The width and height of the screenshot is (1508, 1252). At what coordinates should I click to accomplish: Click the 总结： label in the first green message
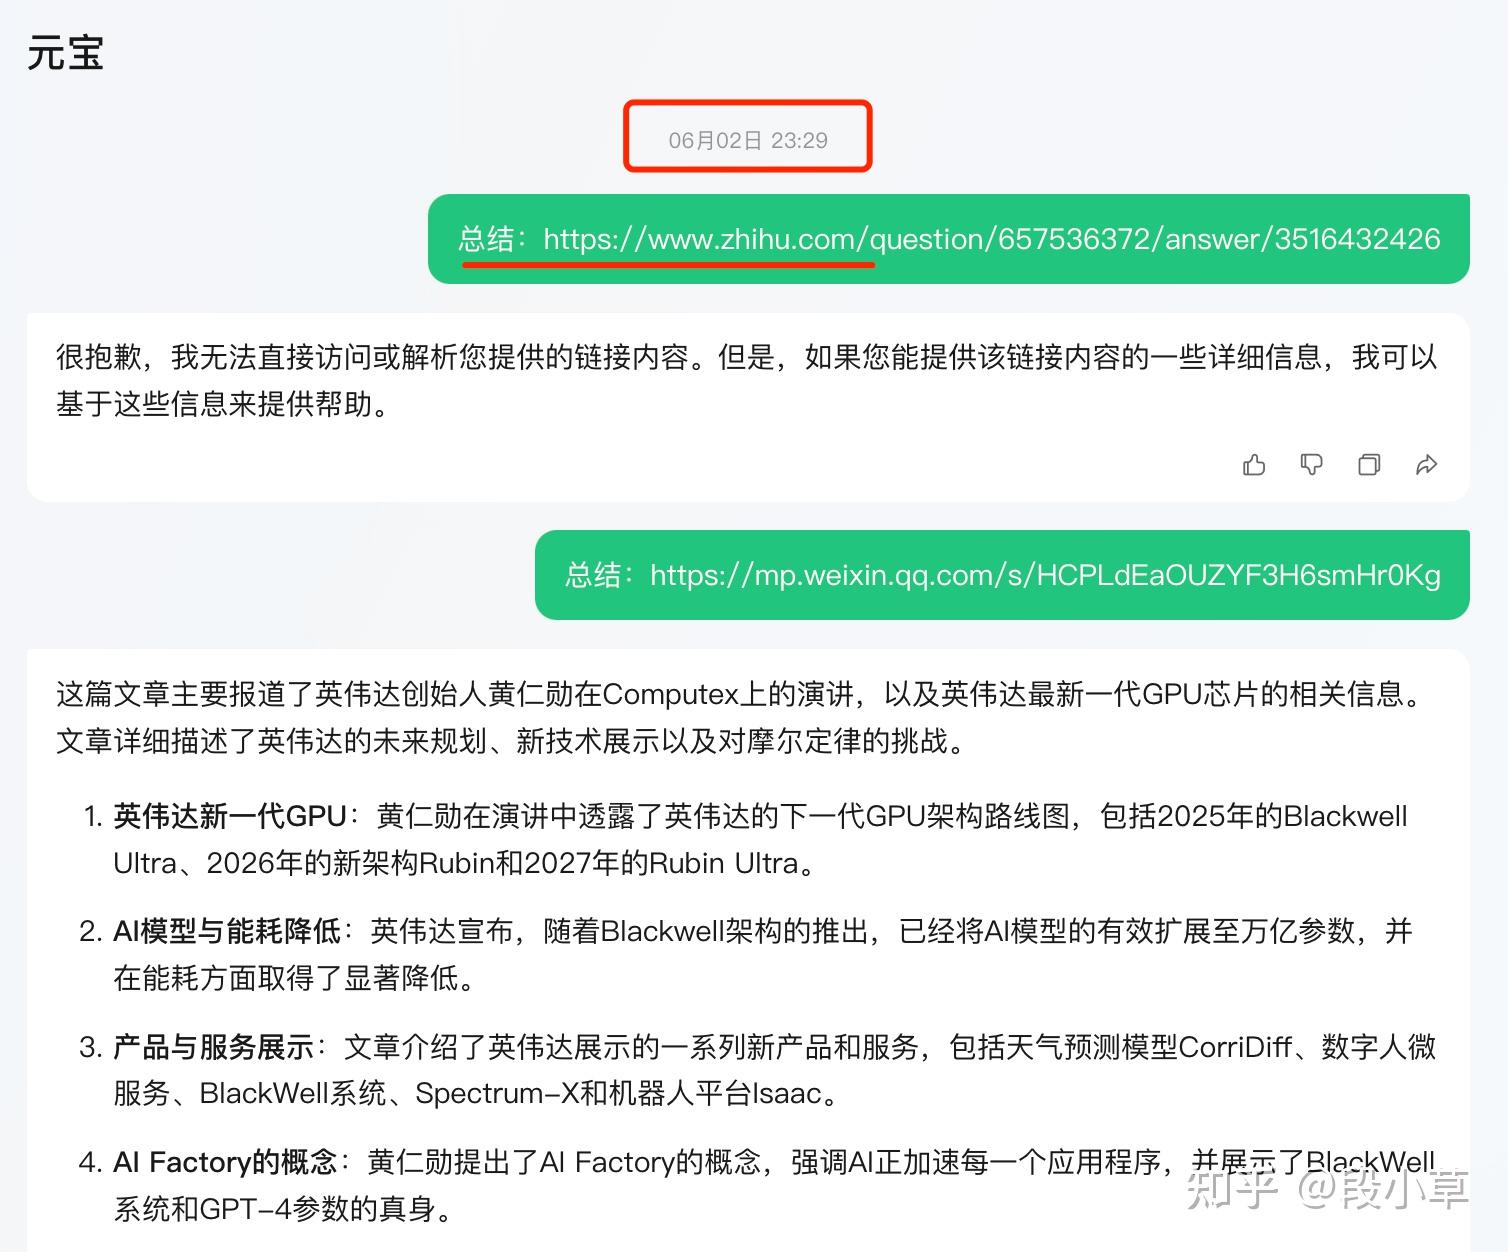click(494, 239)
